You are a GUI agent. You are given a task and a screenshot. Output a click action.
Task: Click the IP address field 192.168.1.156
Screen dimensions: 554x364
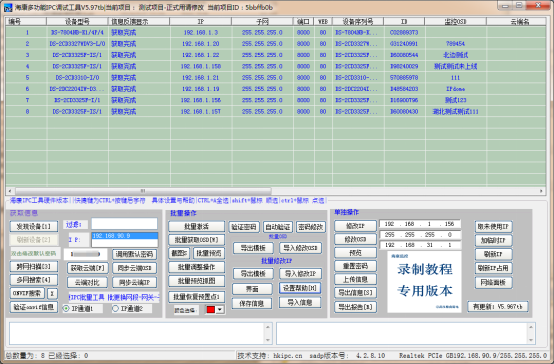tap(420, 224)
